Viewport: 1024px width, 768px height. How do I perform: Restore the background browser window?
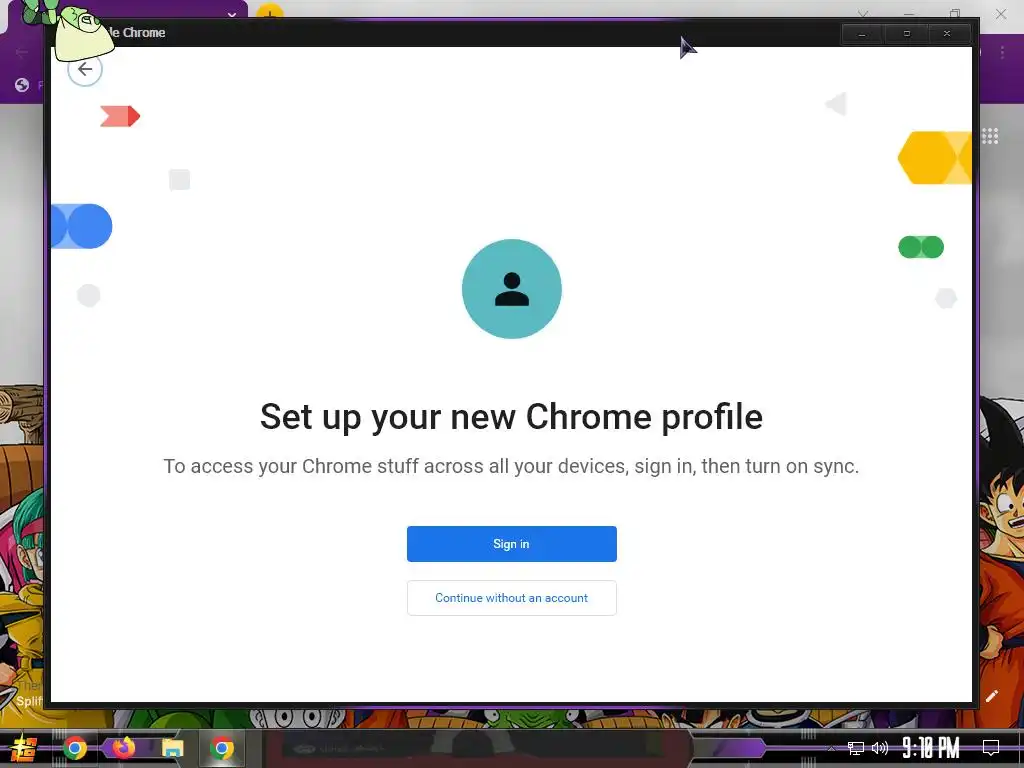pos(955,13)
